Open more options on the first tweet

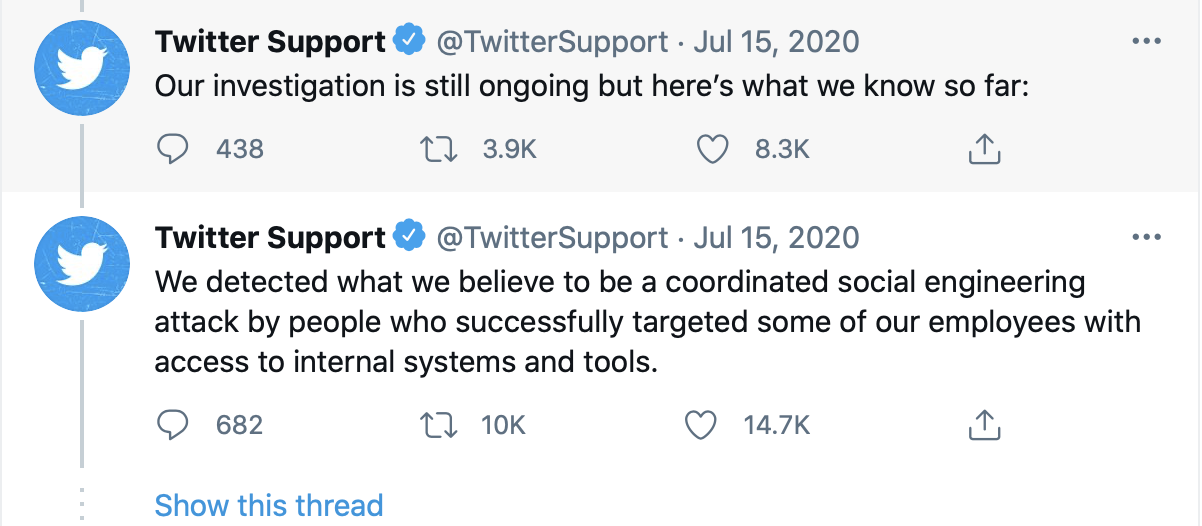tap(1144, 42)
